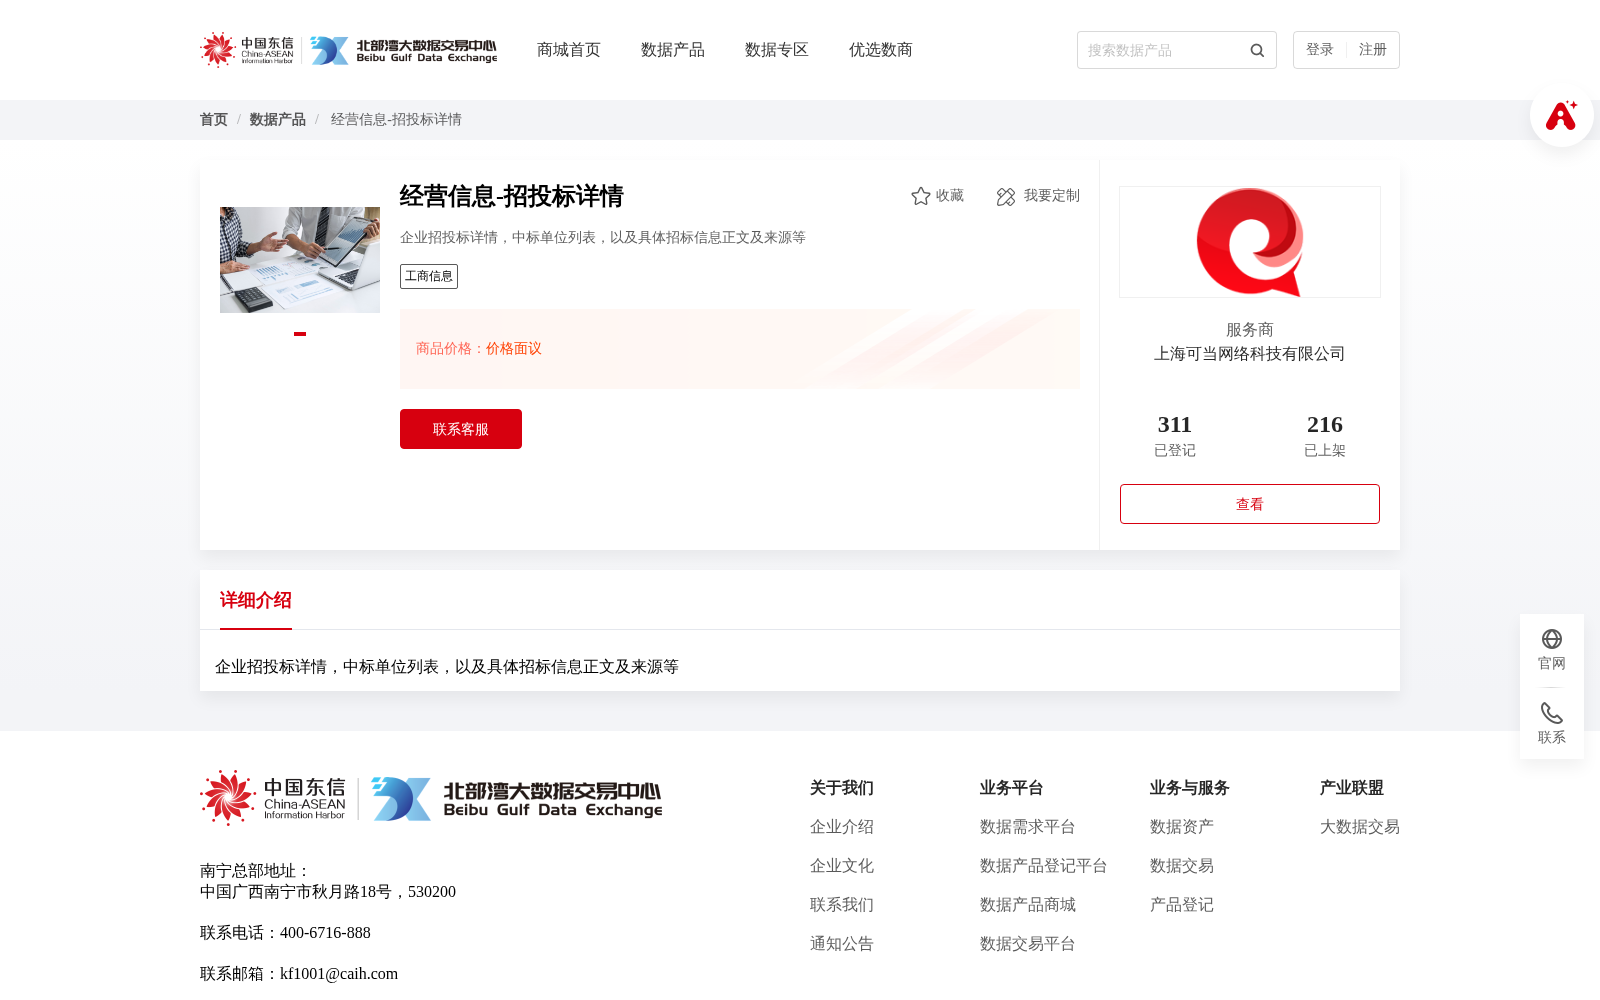Screen dimensions: 1600x1000
Task: Click the 登录 login link
Action: pyautogui.click(x=1320, y=50)
